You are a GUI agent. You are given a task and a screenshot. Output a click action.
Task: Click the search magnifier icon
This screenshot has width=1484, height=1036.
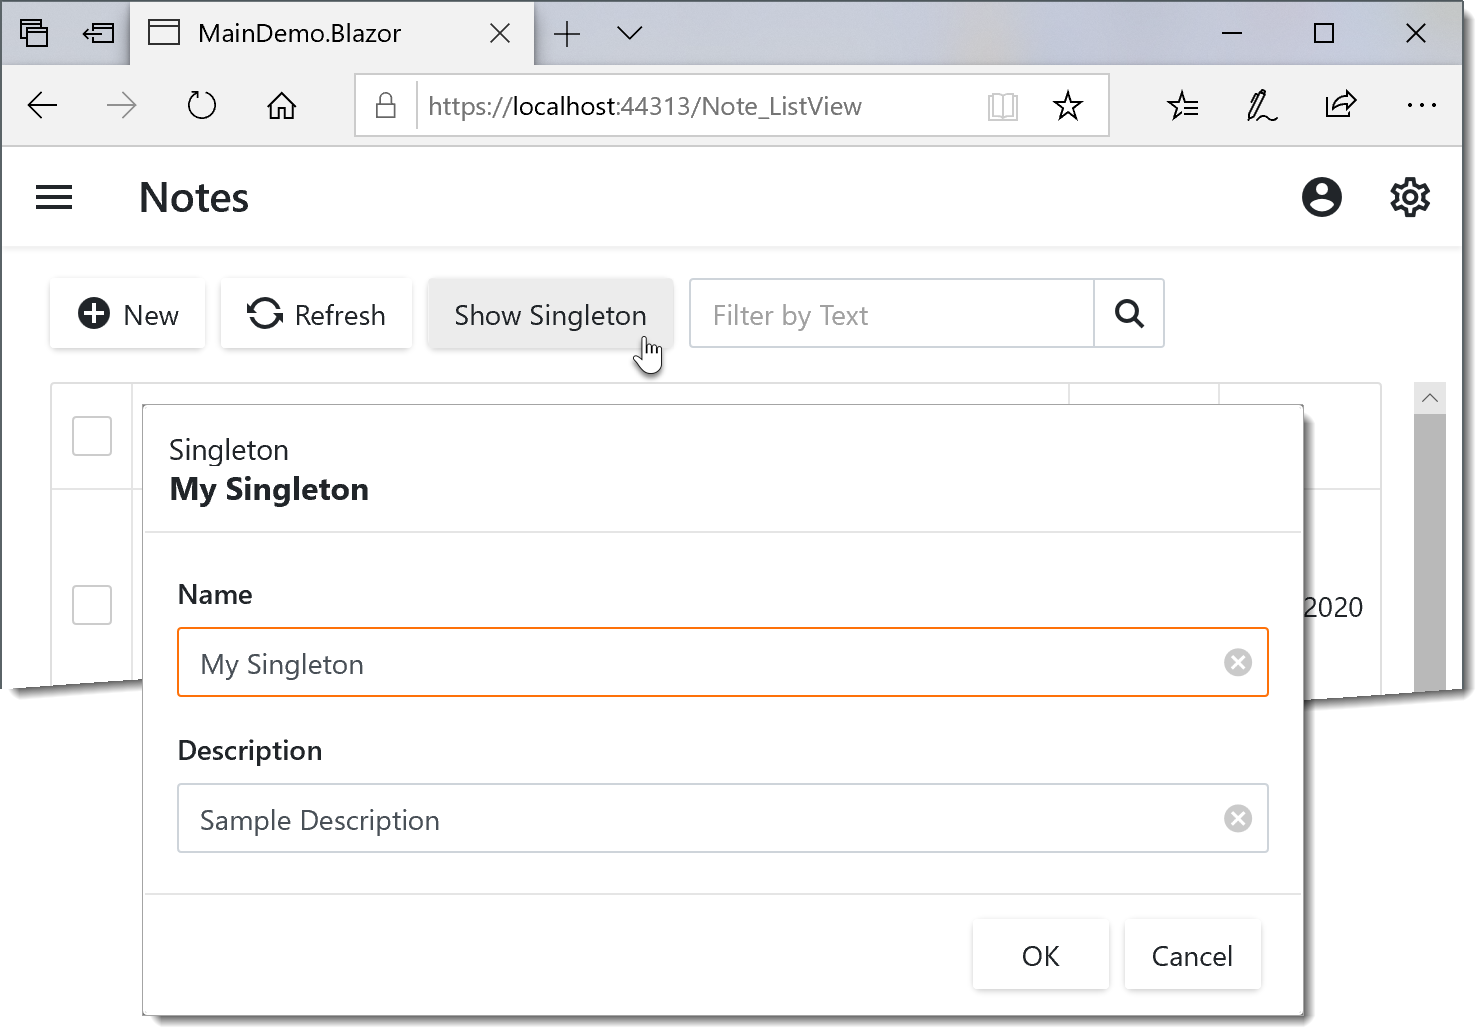click(1129, 314)
